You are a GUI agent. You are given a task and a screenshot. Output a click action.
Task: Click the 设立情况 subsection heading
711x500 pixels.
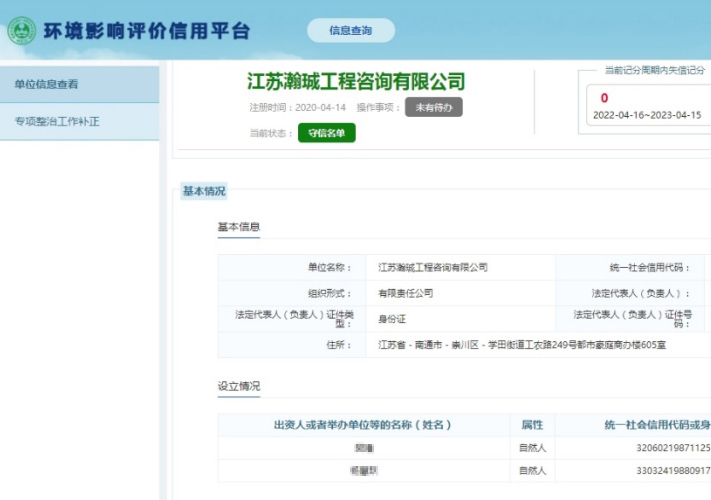[x=239, y=386]
